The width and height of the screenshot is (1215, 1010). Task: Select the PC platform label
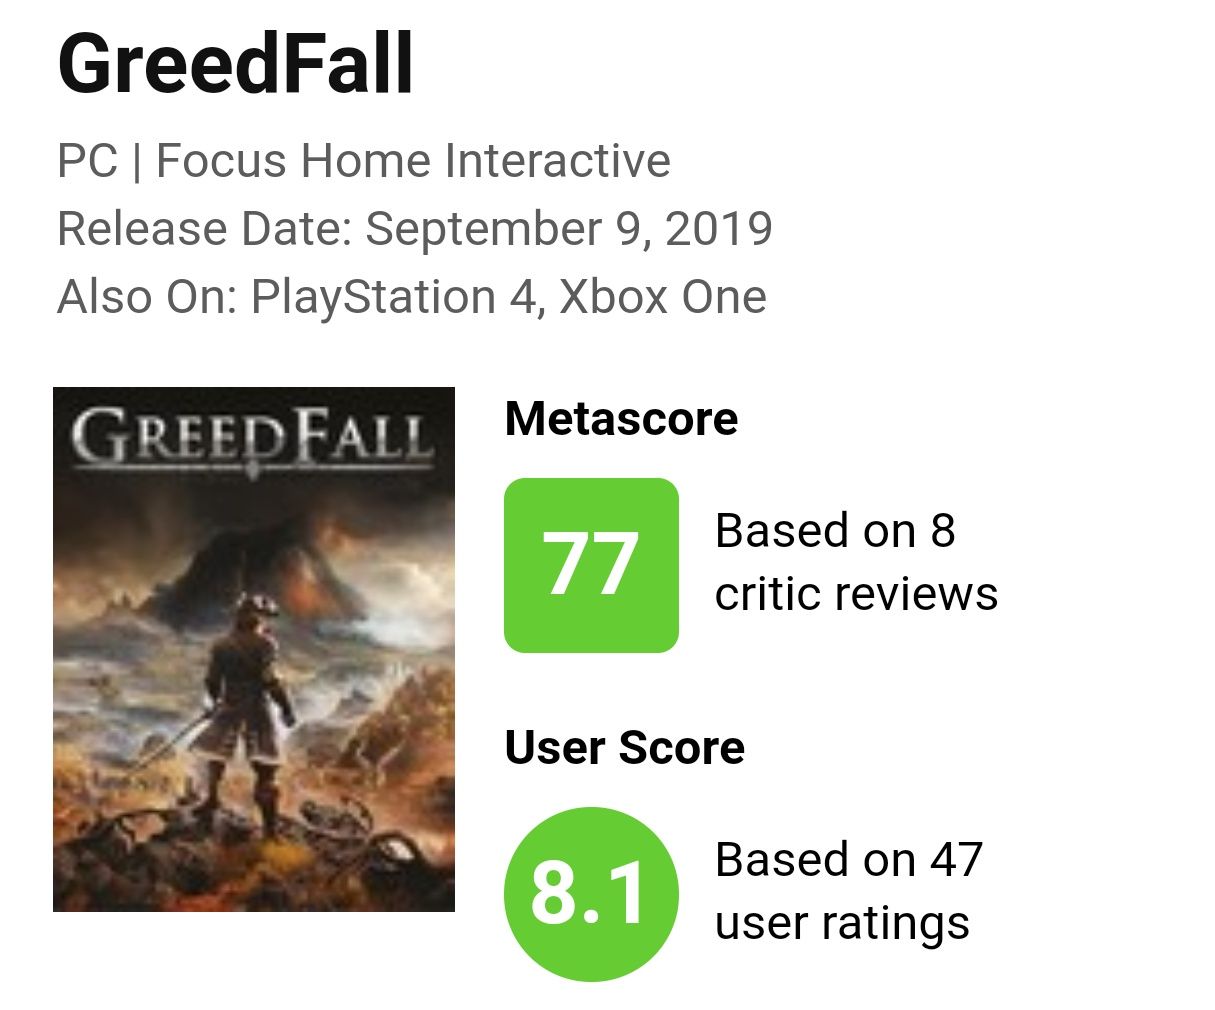coord(88,161)
